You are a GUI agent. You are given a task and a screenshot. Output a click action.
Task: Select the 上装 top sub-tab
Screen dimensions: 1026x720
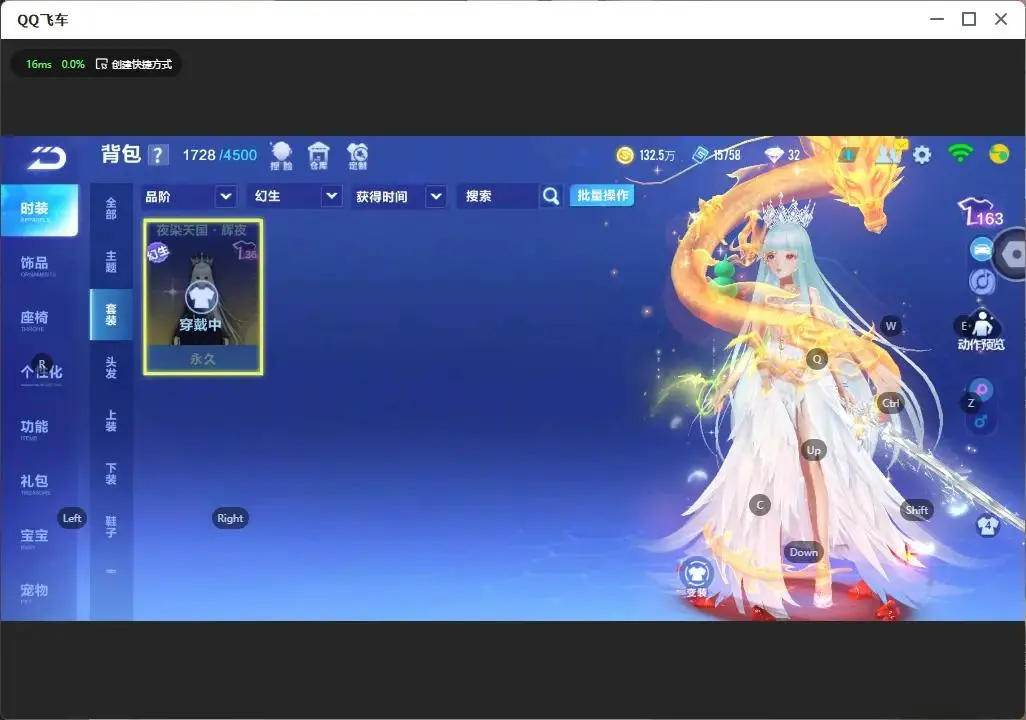(x=111, y=421)
